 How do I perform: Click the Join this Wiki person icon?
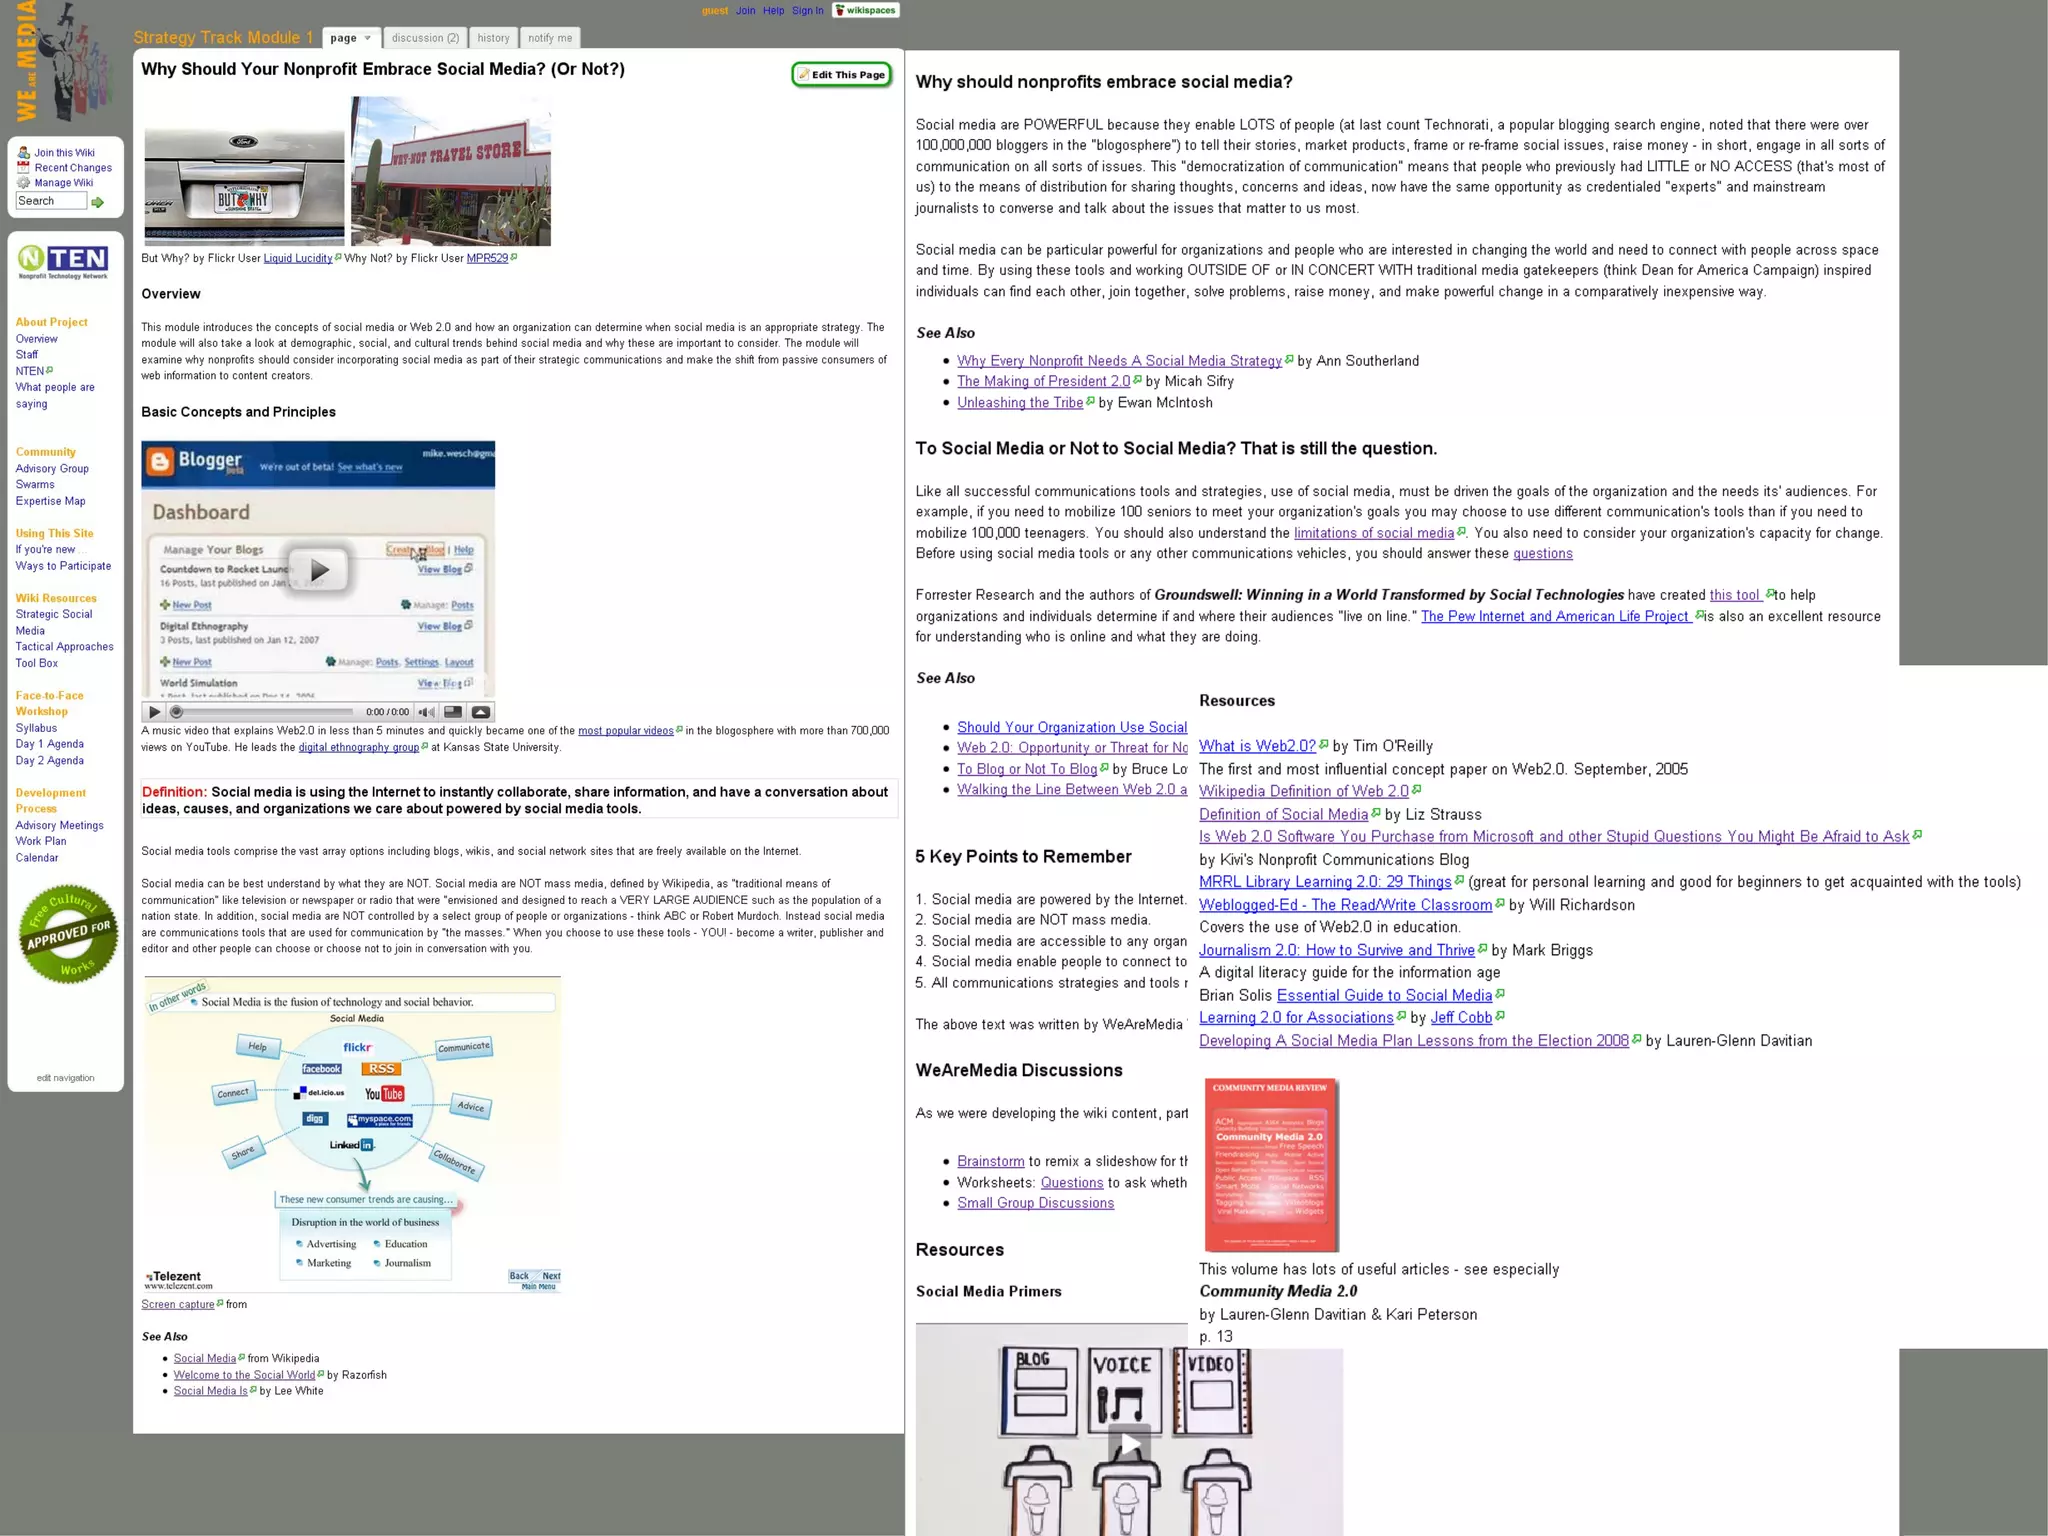click(24, 153)
